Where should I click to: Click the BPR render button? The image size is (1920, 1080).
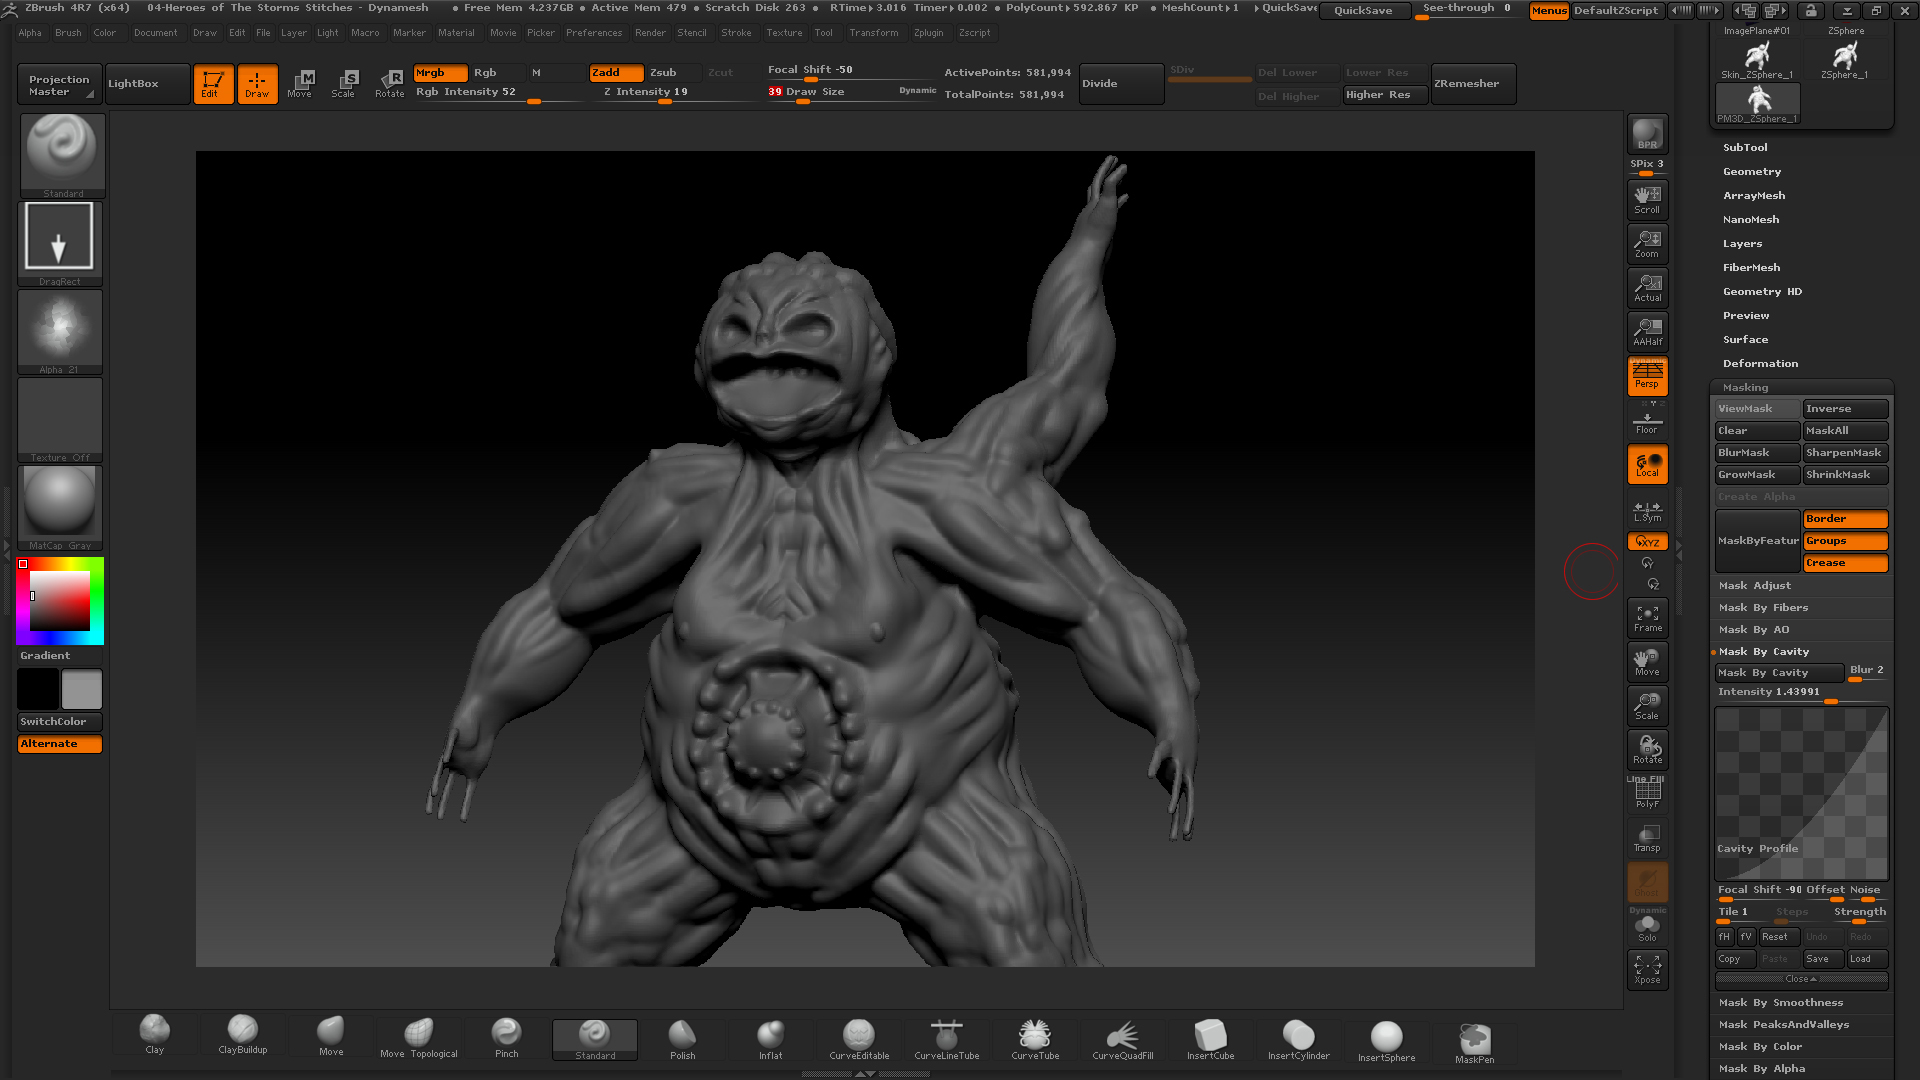pos(1647,134)
